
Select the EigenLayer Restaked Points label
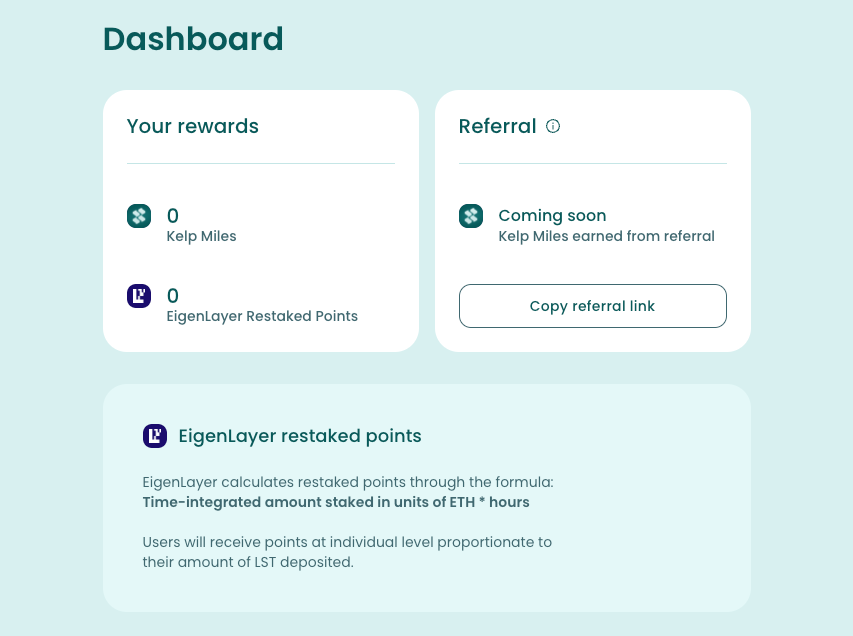262,316
